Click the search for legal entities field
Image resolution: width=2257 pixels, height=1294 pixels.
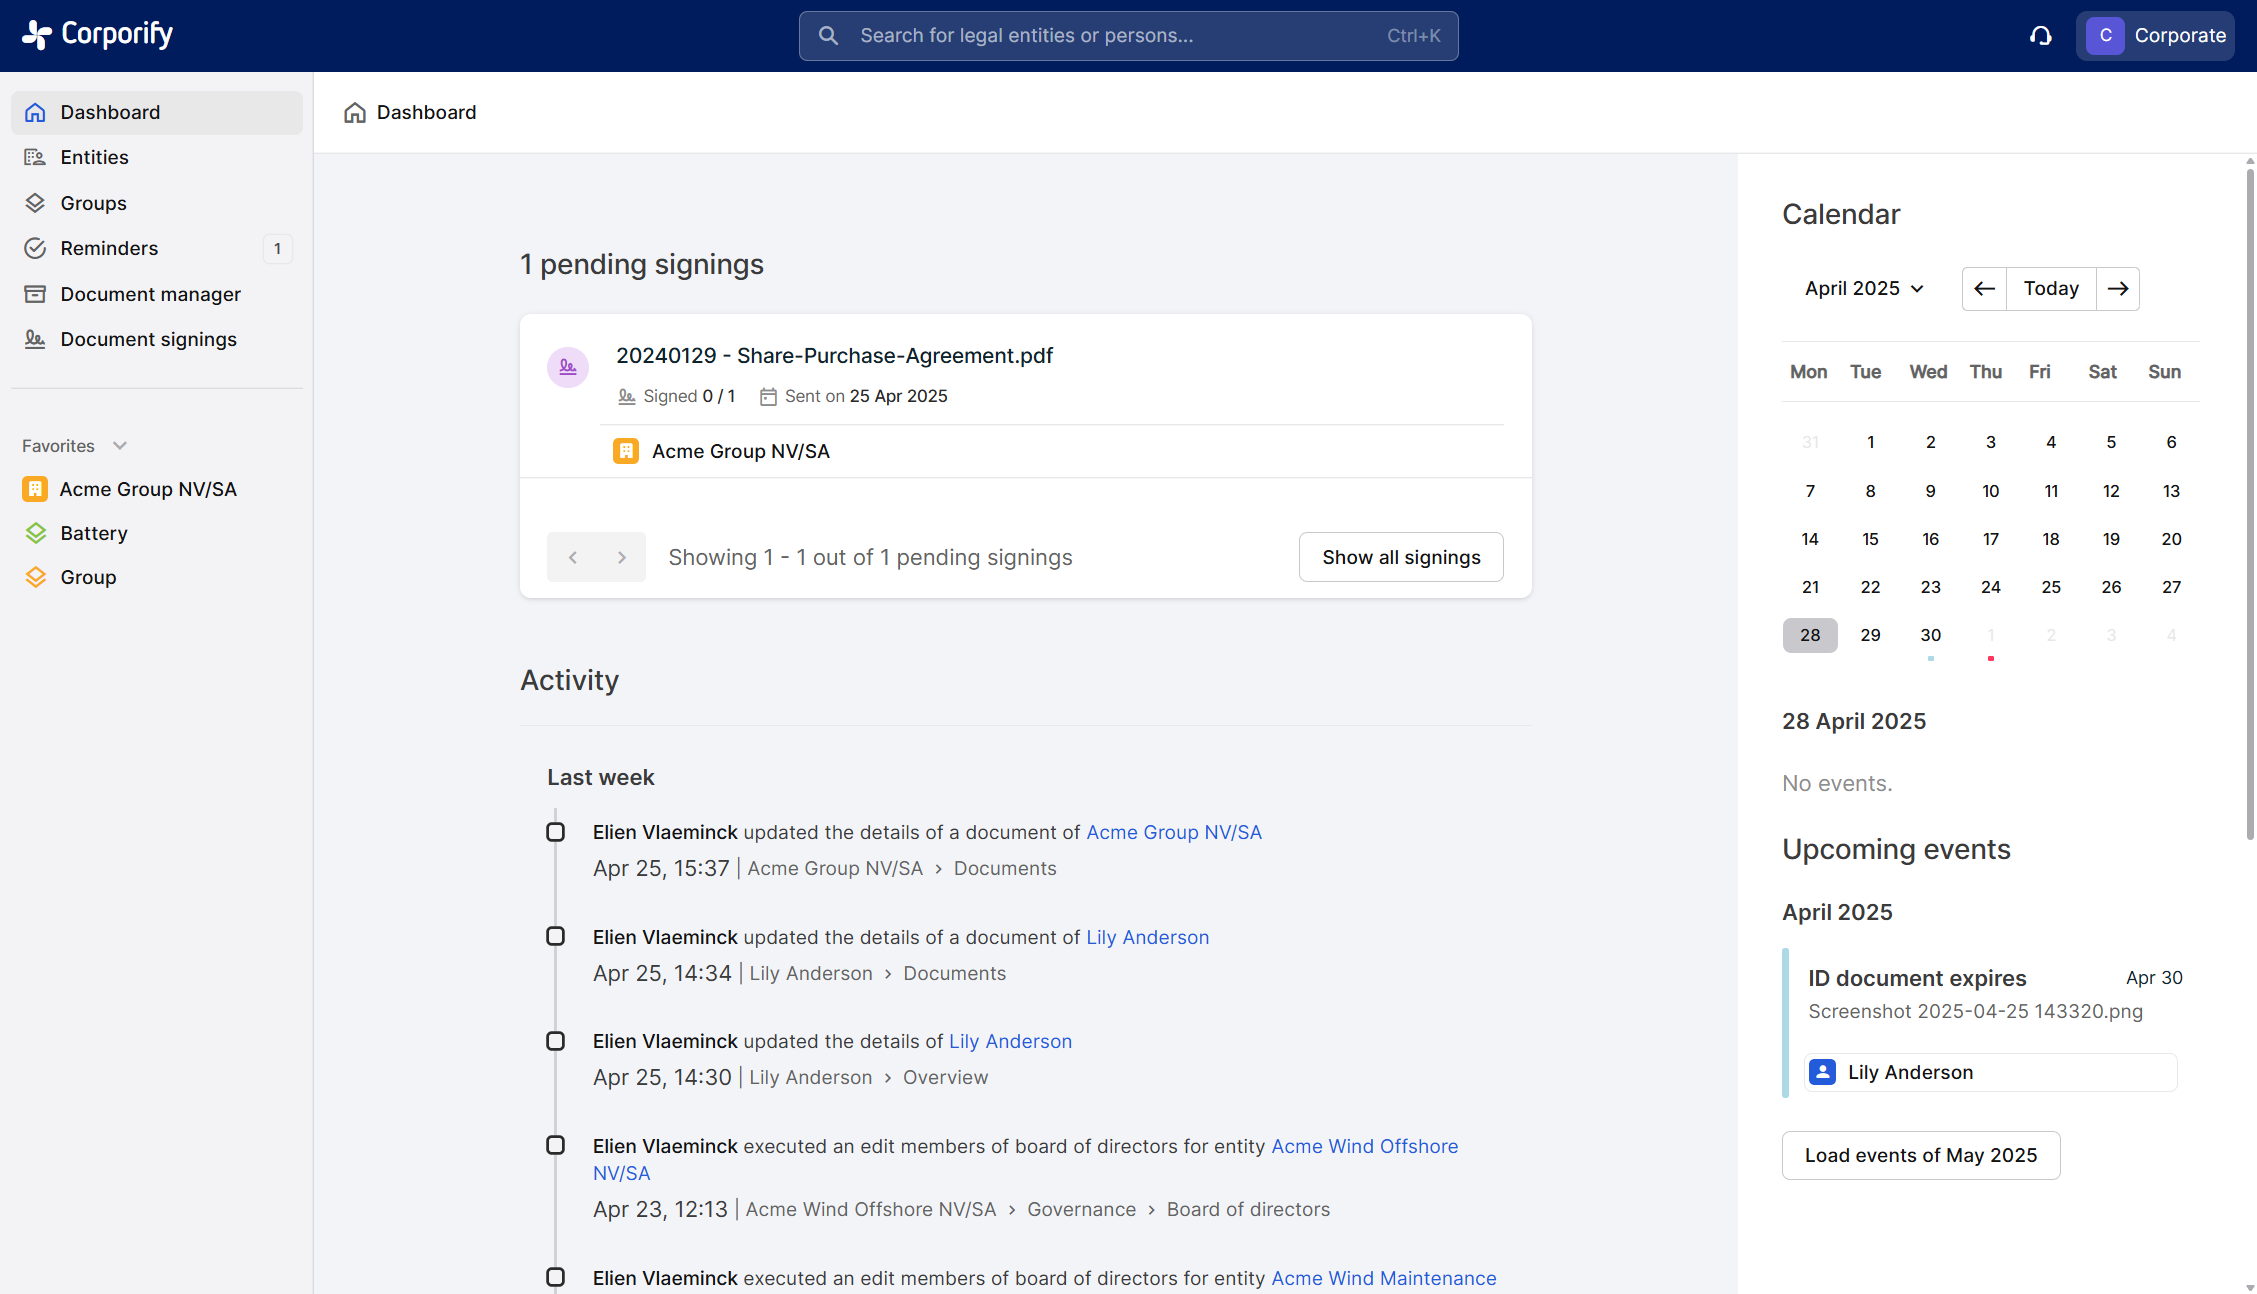[1127, 36]
